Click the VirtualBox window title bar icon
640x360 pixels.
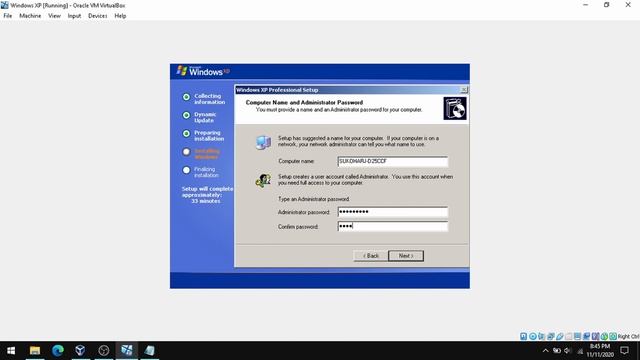pyautogui.click(x=5, y=5)
